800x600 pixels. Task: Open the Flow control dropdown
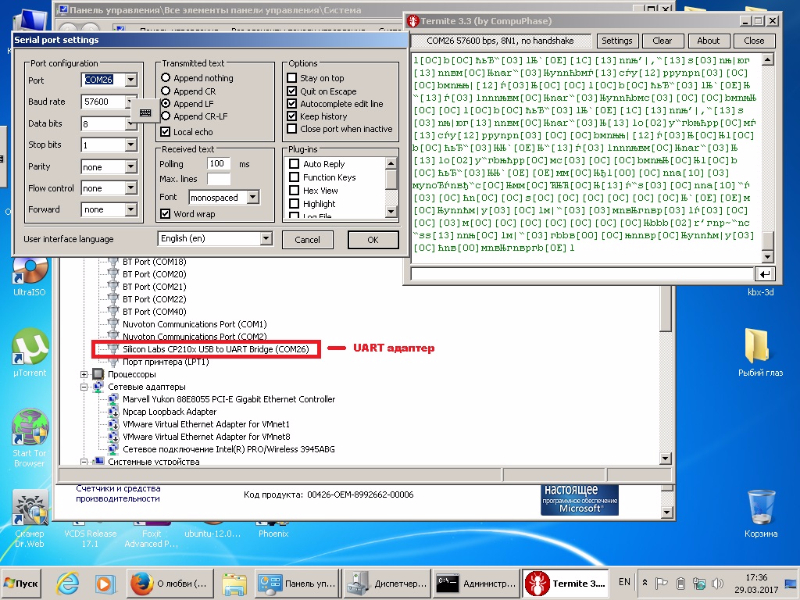(x=131, y=188)
